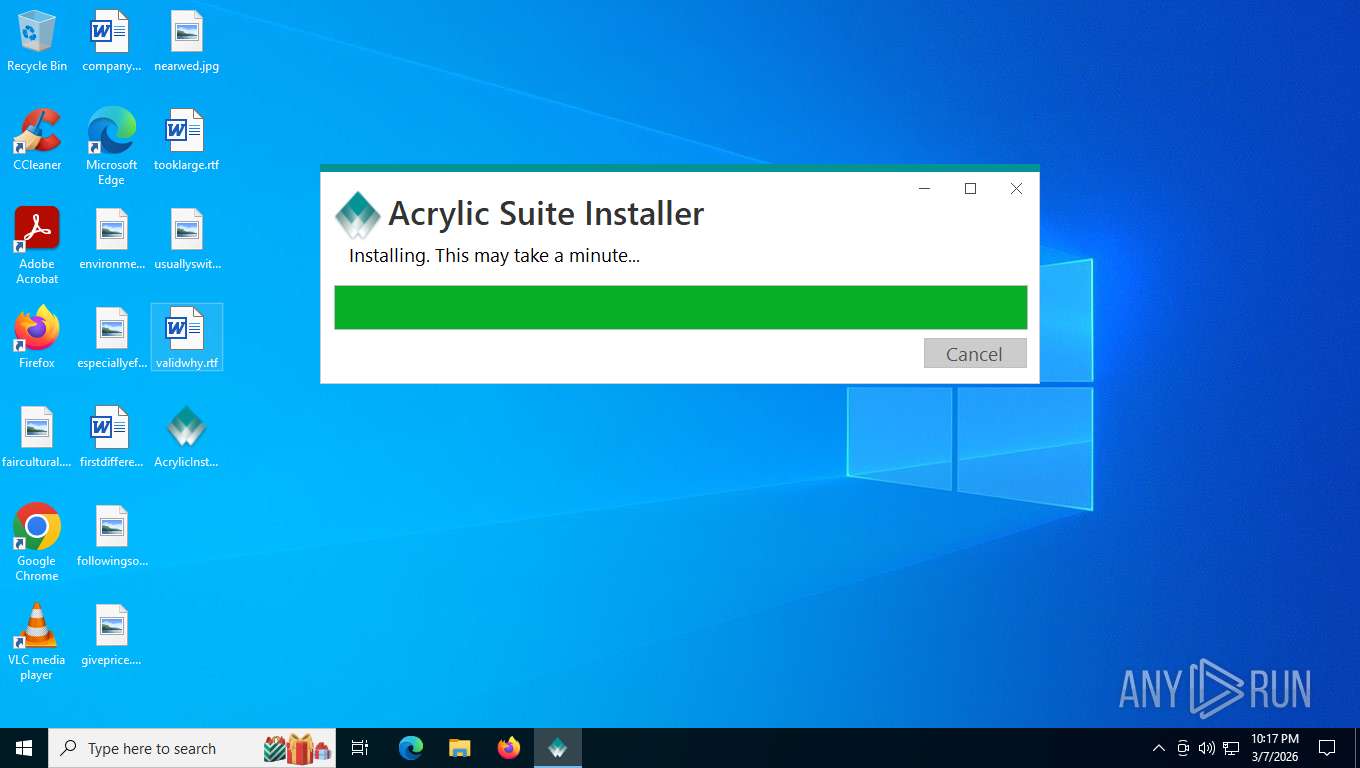
Task: Open Firefox from the taskbar
Action: [509, 748]
